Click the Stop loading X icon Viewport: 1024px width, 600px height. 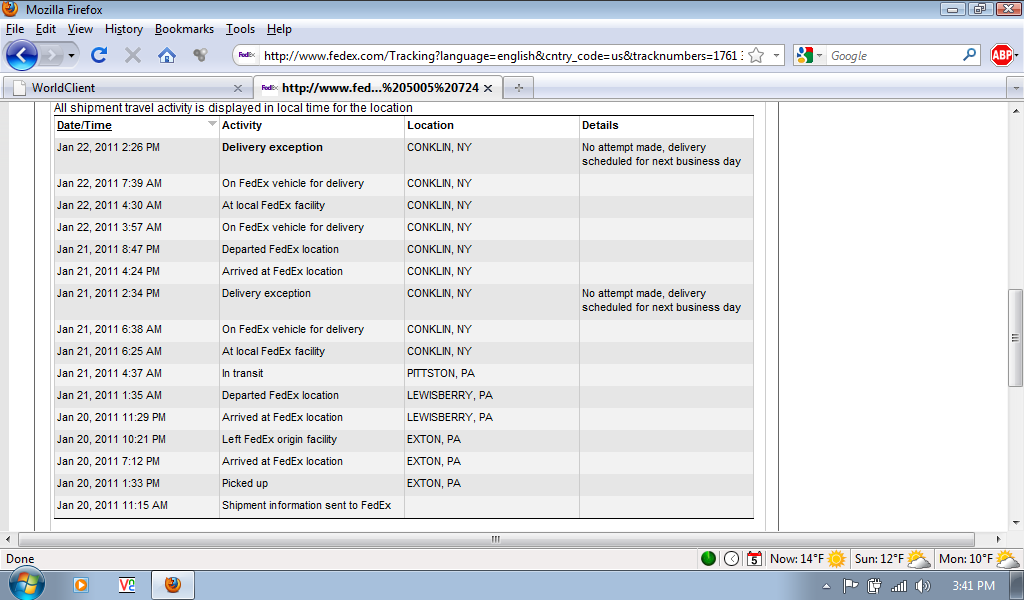(133, 55)
